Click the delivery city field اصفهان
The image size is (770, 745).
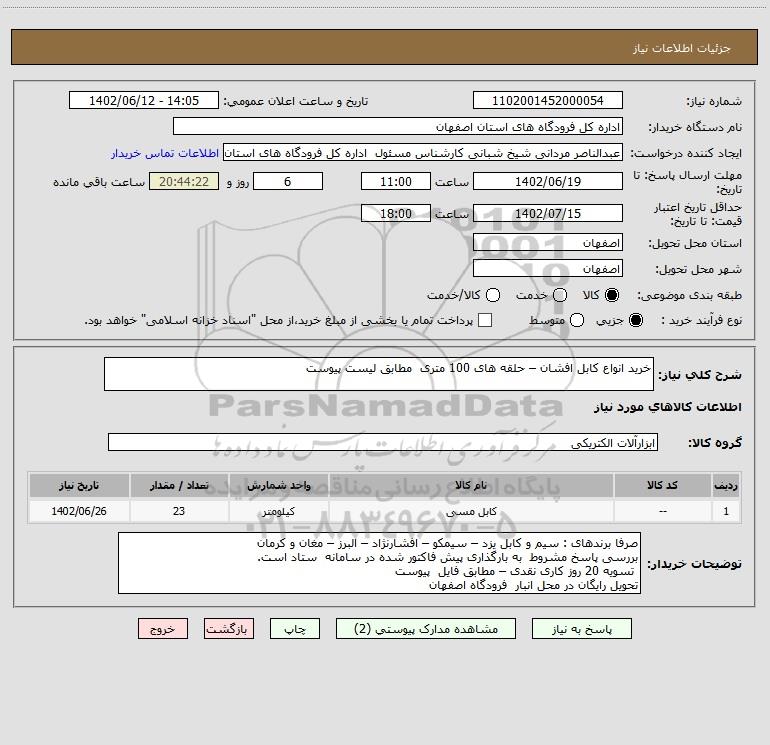click(548, 269)
